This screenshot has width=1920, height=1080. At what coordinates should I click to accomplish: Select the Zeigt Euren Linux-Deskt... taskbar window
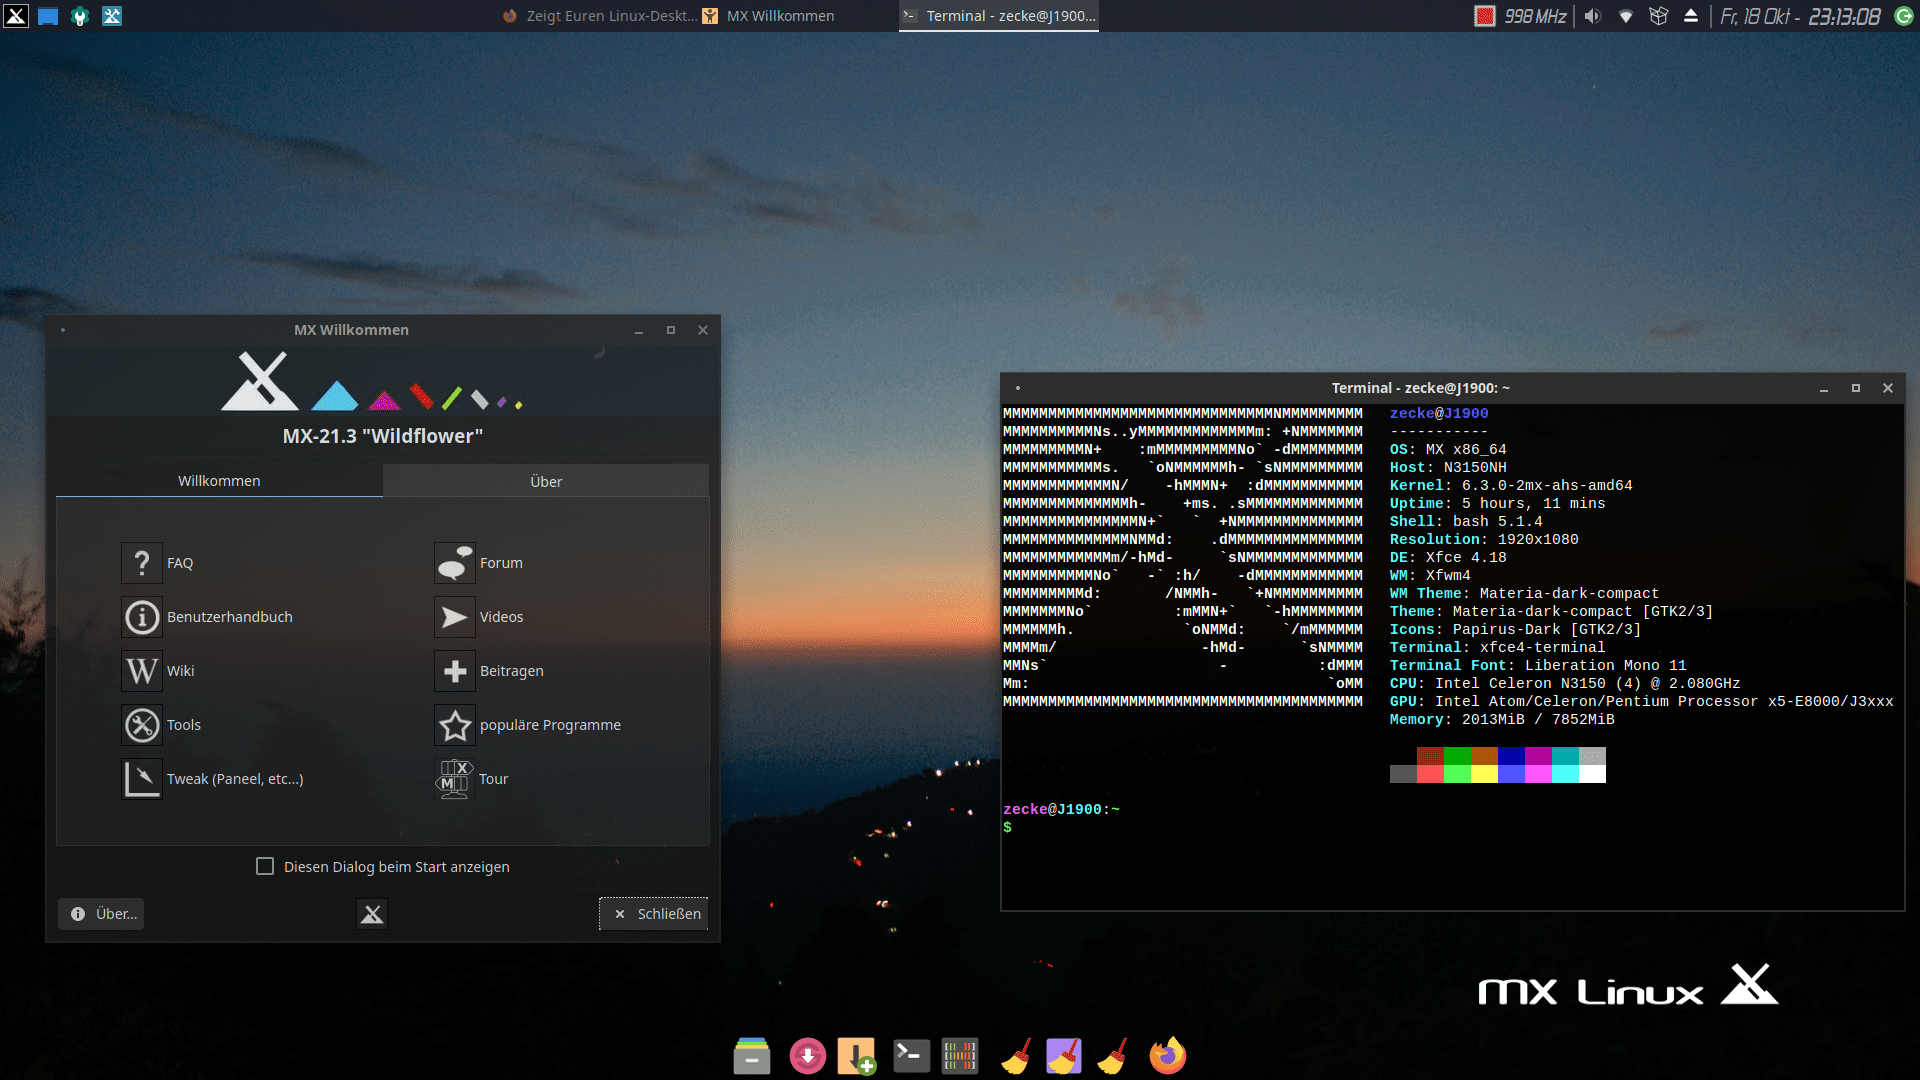coord(599,16)
